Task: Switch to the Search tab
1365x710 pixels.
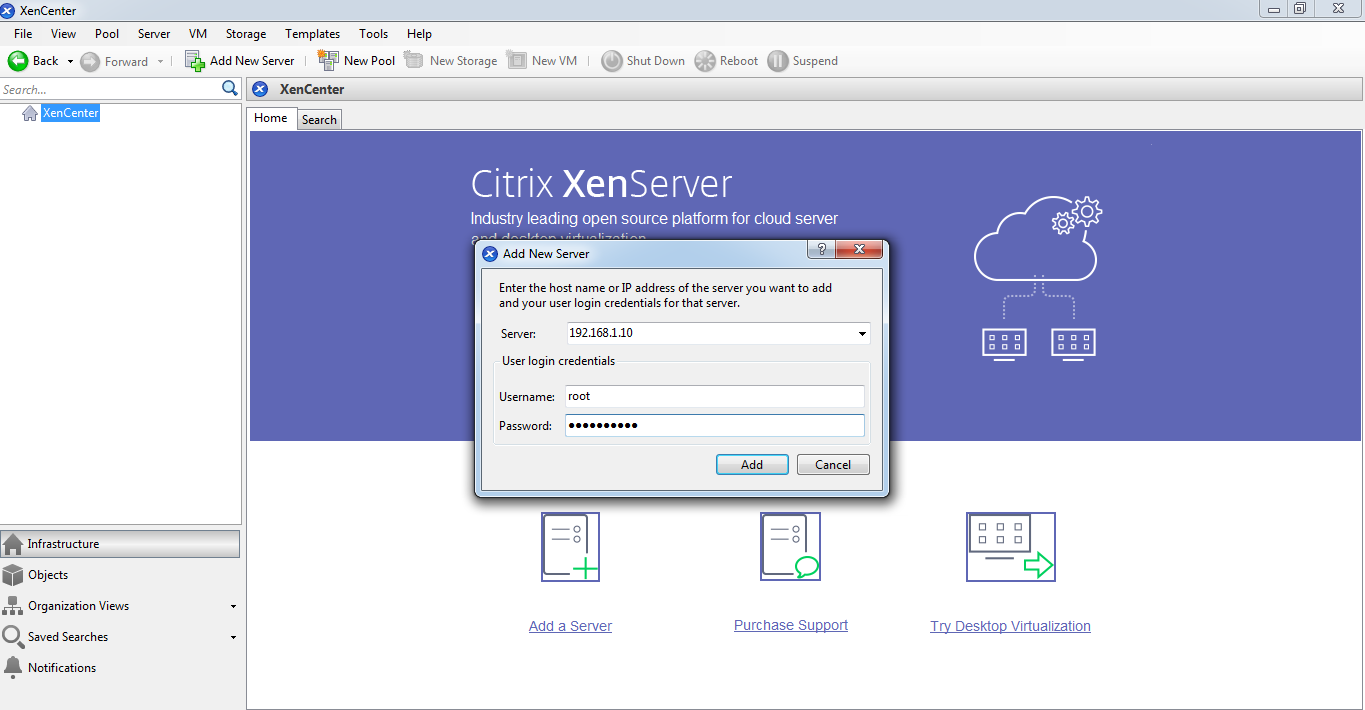Action: pyautogui.click(x=319, y=120)
